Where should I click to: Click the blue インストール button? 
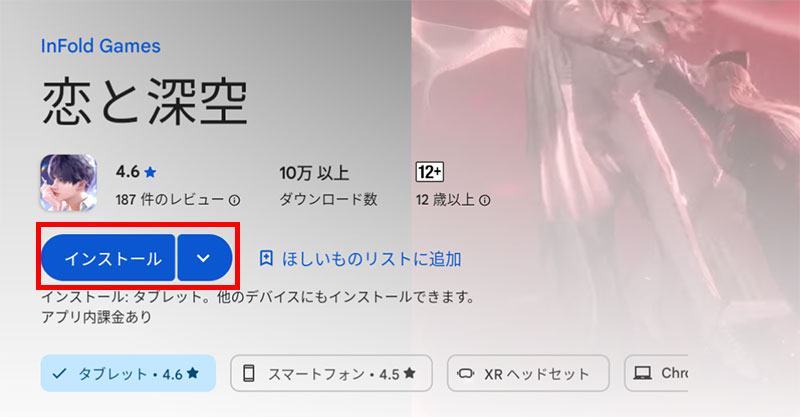(x=108, y=258)
